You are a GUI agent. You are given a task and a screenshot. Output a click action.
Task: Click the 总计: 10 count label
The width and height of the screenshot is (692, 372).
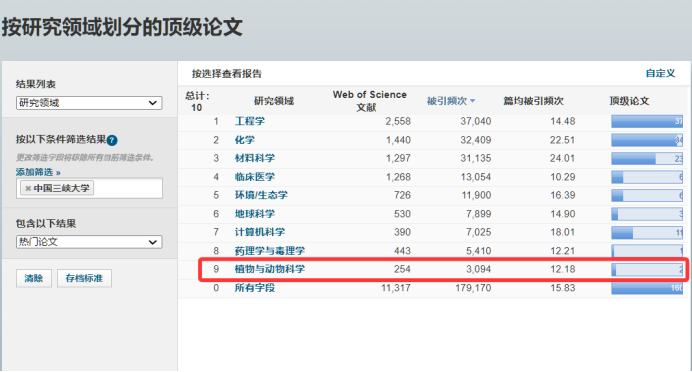(x=197, y=101)
